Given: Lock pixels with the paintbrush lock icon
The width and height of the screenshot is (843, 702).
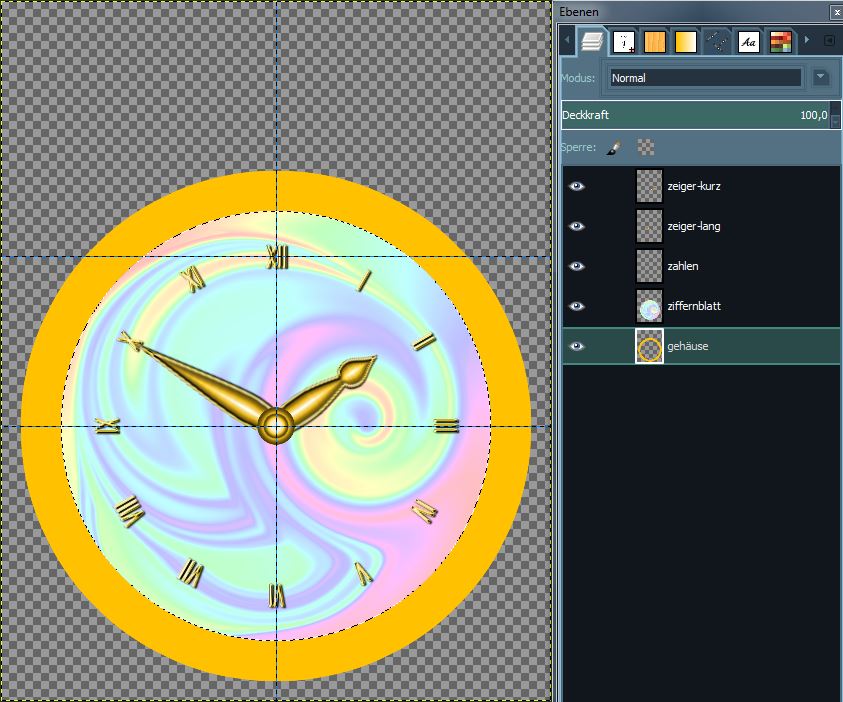Looking at the screenshot, I should click(x=615, y=147).
